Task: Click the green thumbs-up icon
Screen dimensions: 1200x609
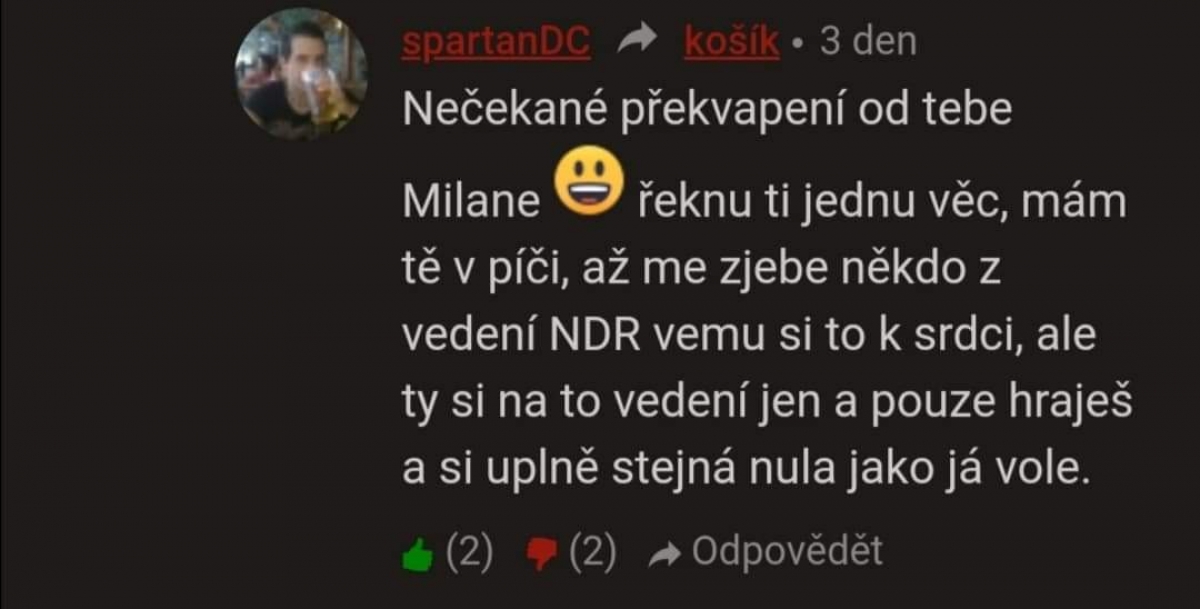Action: tap(417, 553)
